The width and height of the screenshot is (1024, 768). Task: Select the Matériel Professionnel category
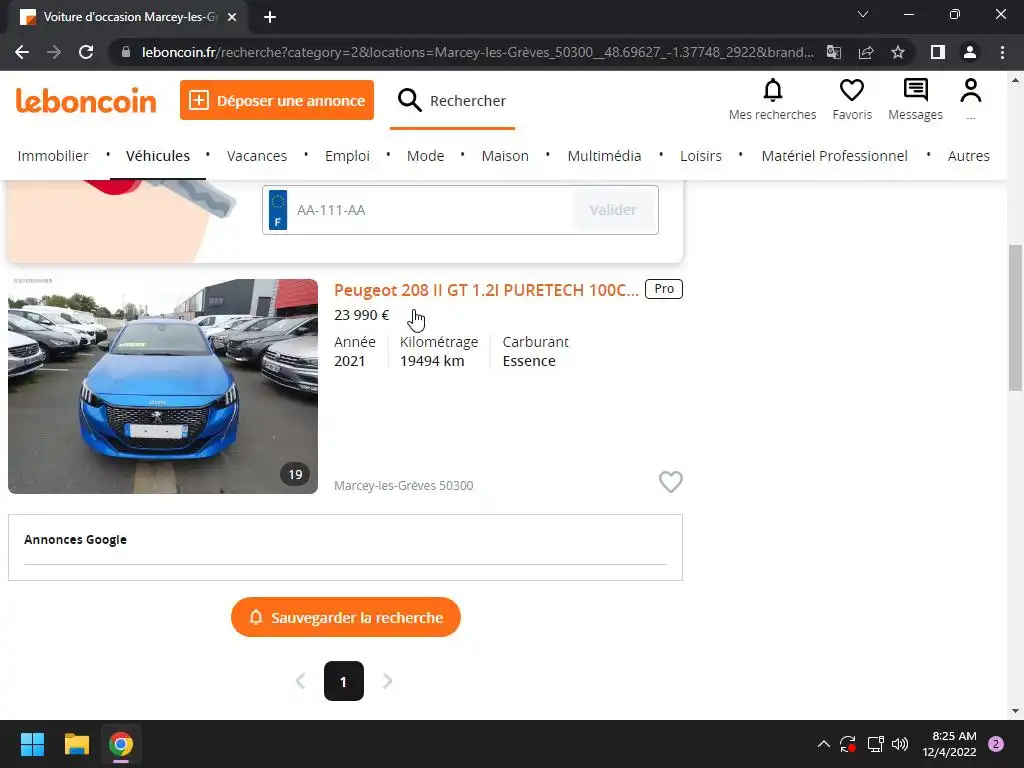pyautogui.click(x=835, y=156)
